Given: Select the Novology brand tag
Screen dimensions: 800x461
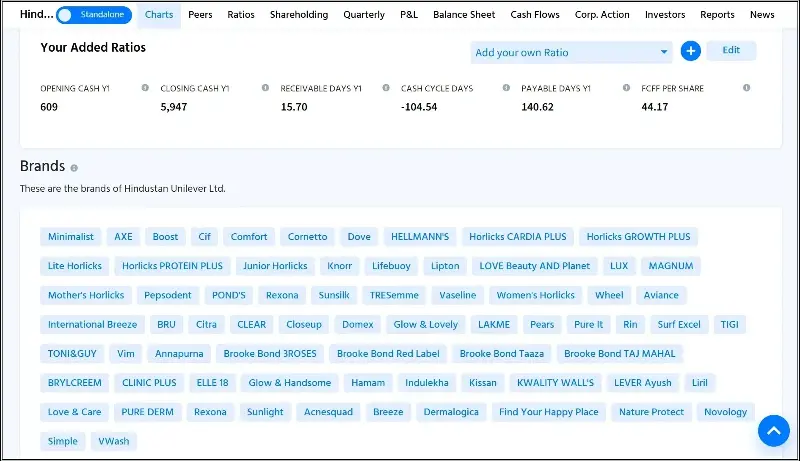Looking at the screenshot, I should pyautogui.click(x=725, y=412).
